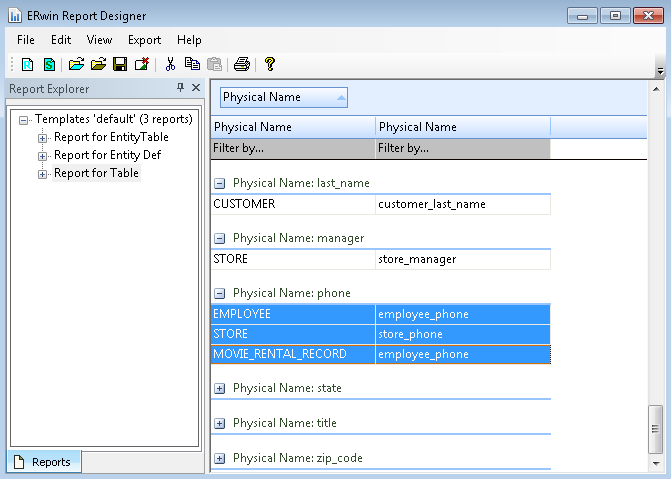The width and height of the screenshot is (671, 479).
Task: Click the Cut scissors icon
Action: [170, 65]
